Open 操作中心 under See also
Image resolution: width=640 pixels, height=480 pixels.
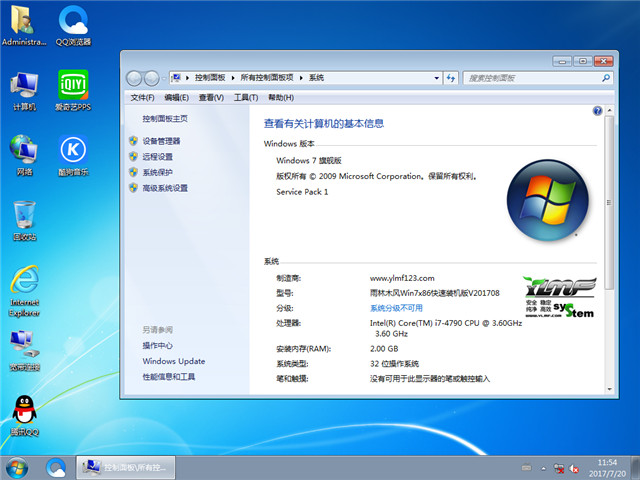point(158,346)
